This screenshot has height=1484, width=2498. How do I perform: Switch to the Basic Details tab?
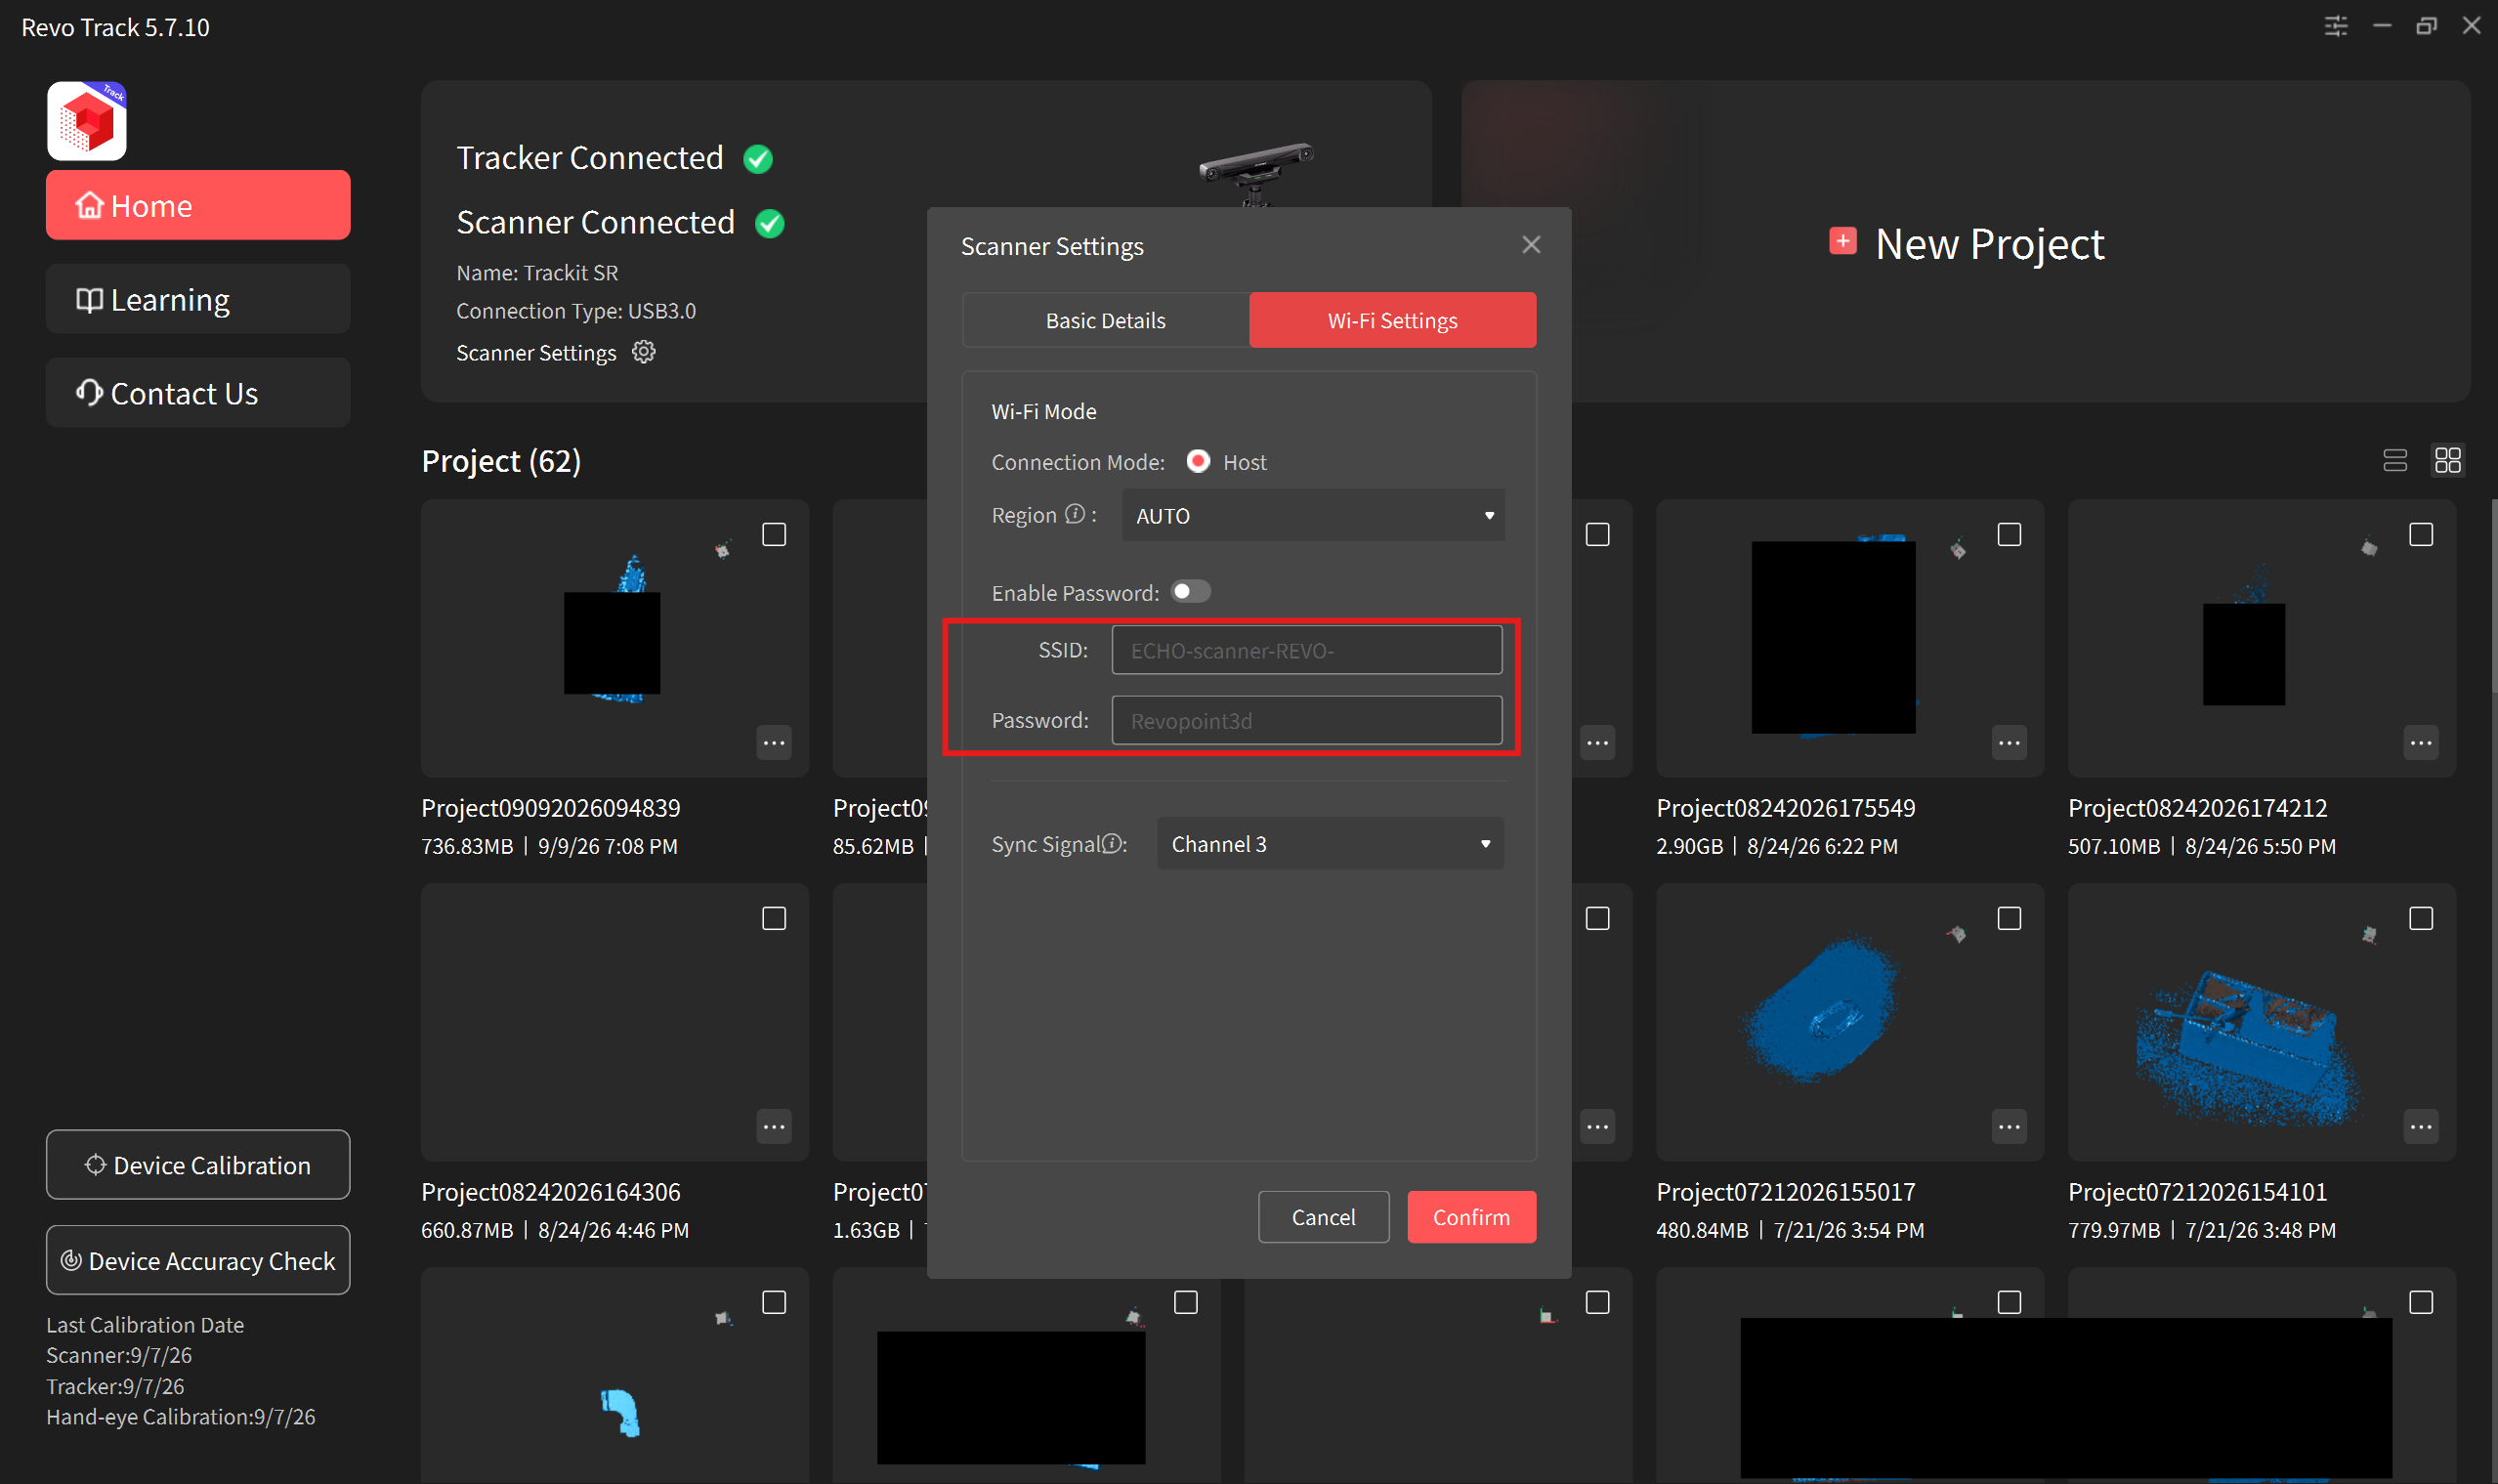[1105, 320]
